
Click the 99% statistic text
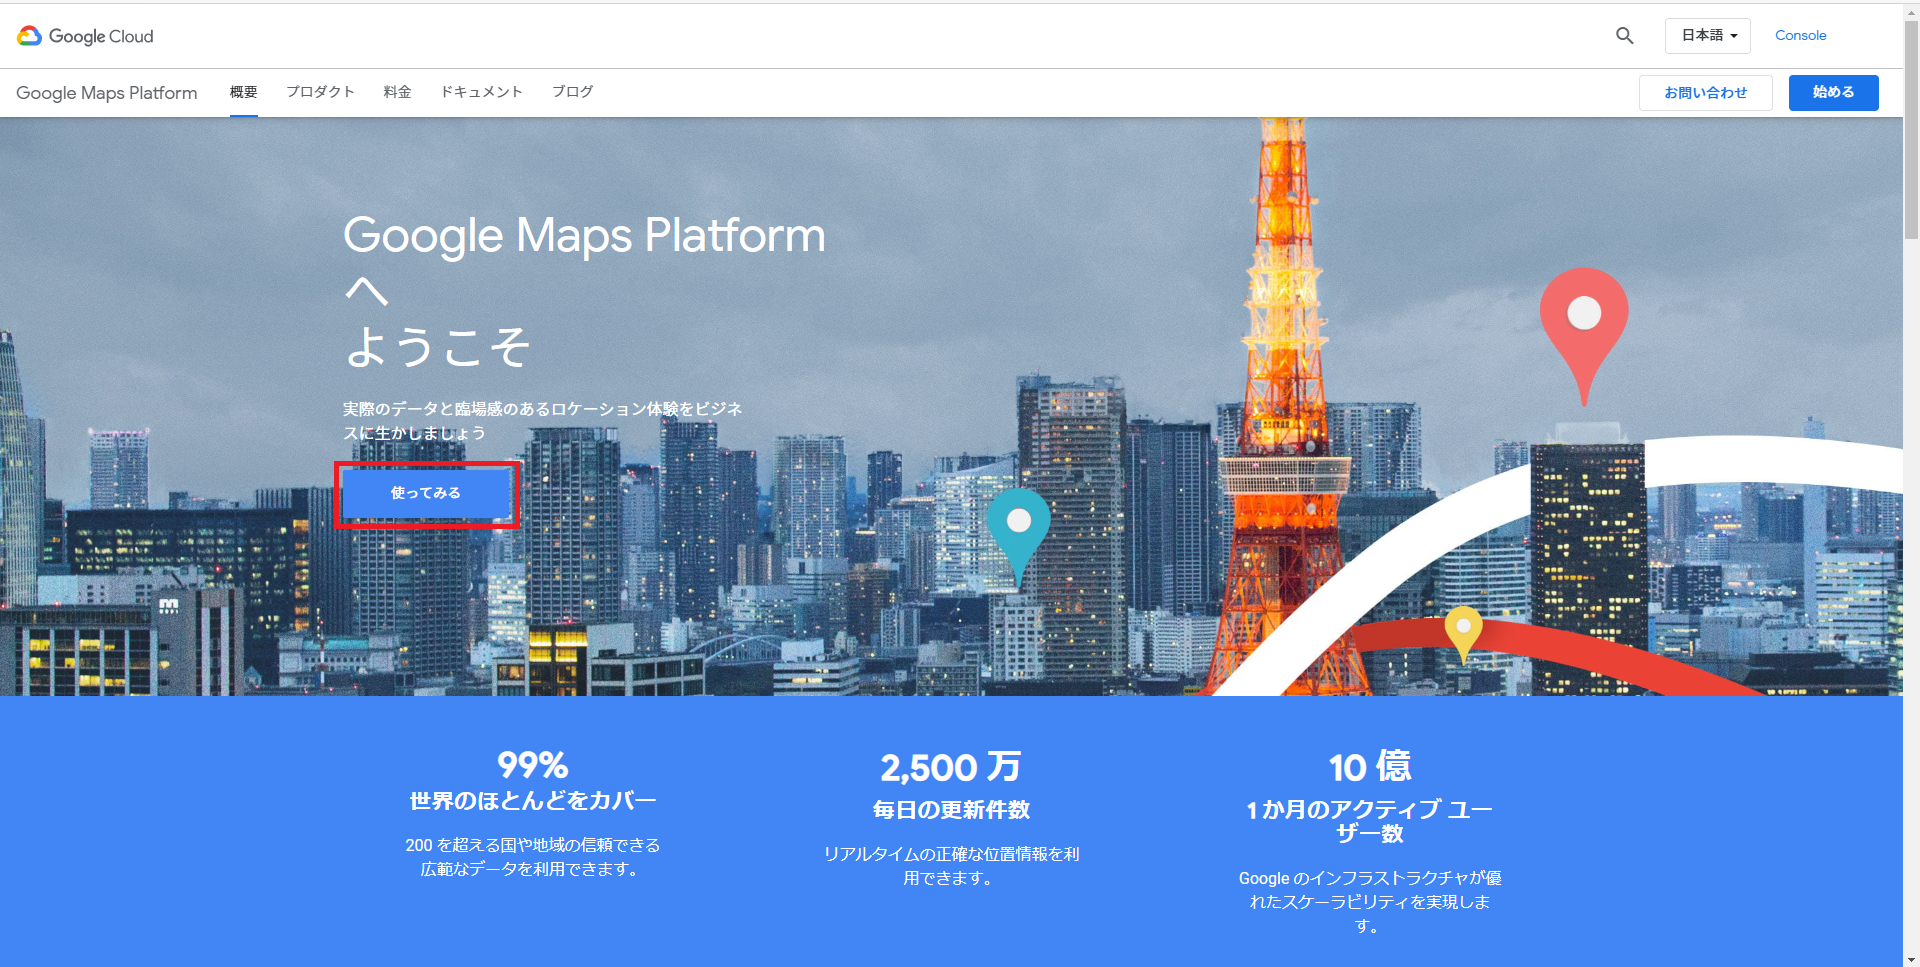(533, 766)
